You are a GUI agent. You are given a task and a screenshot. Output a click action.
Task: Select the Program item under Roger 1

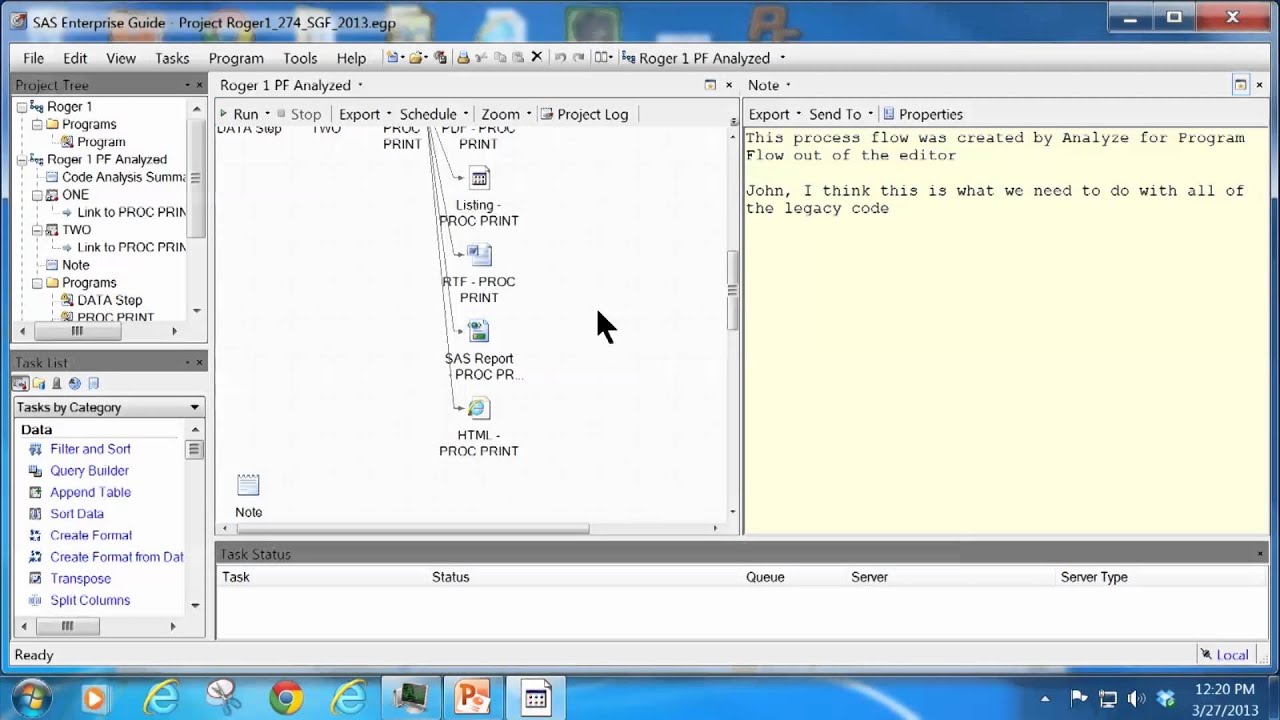pyautogui.click(x=101, y=142)
